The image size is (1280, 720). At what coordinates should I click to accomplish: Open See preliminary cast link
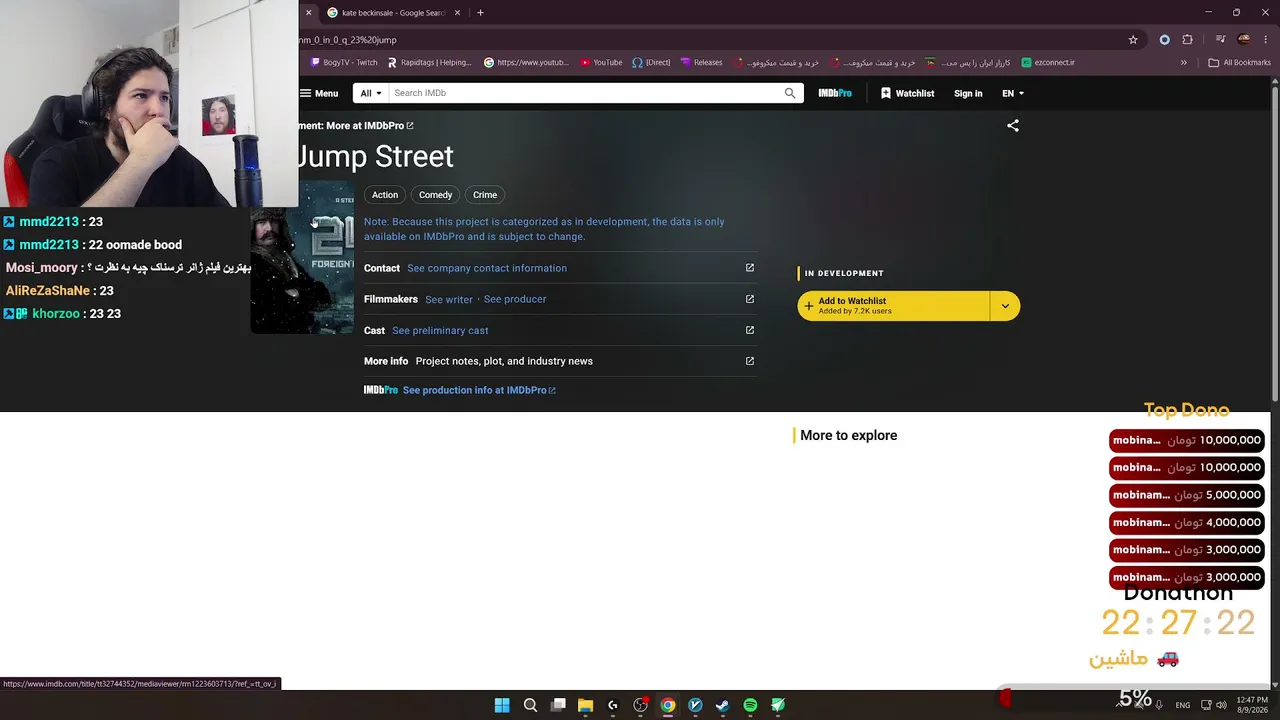(440, 330)
